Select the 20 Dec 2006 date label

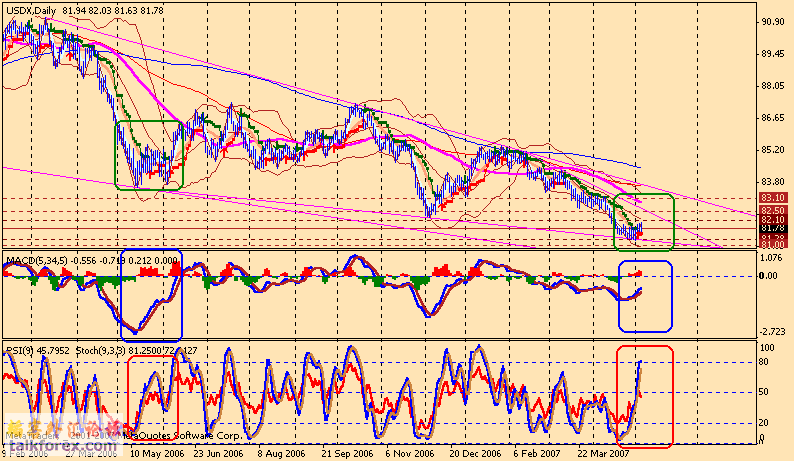pos(475,453)
